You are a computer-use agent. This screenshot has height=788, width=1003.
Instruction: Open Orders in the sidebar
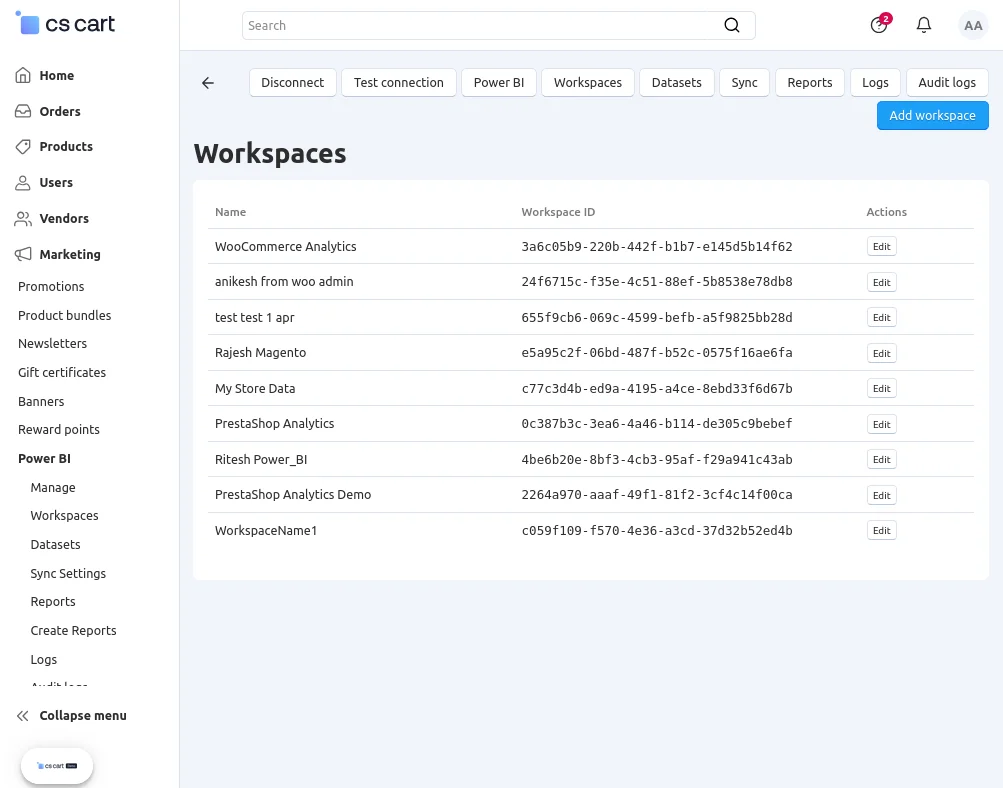tap(59, 111)
